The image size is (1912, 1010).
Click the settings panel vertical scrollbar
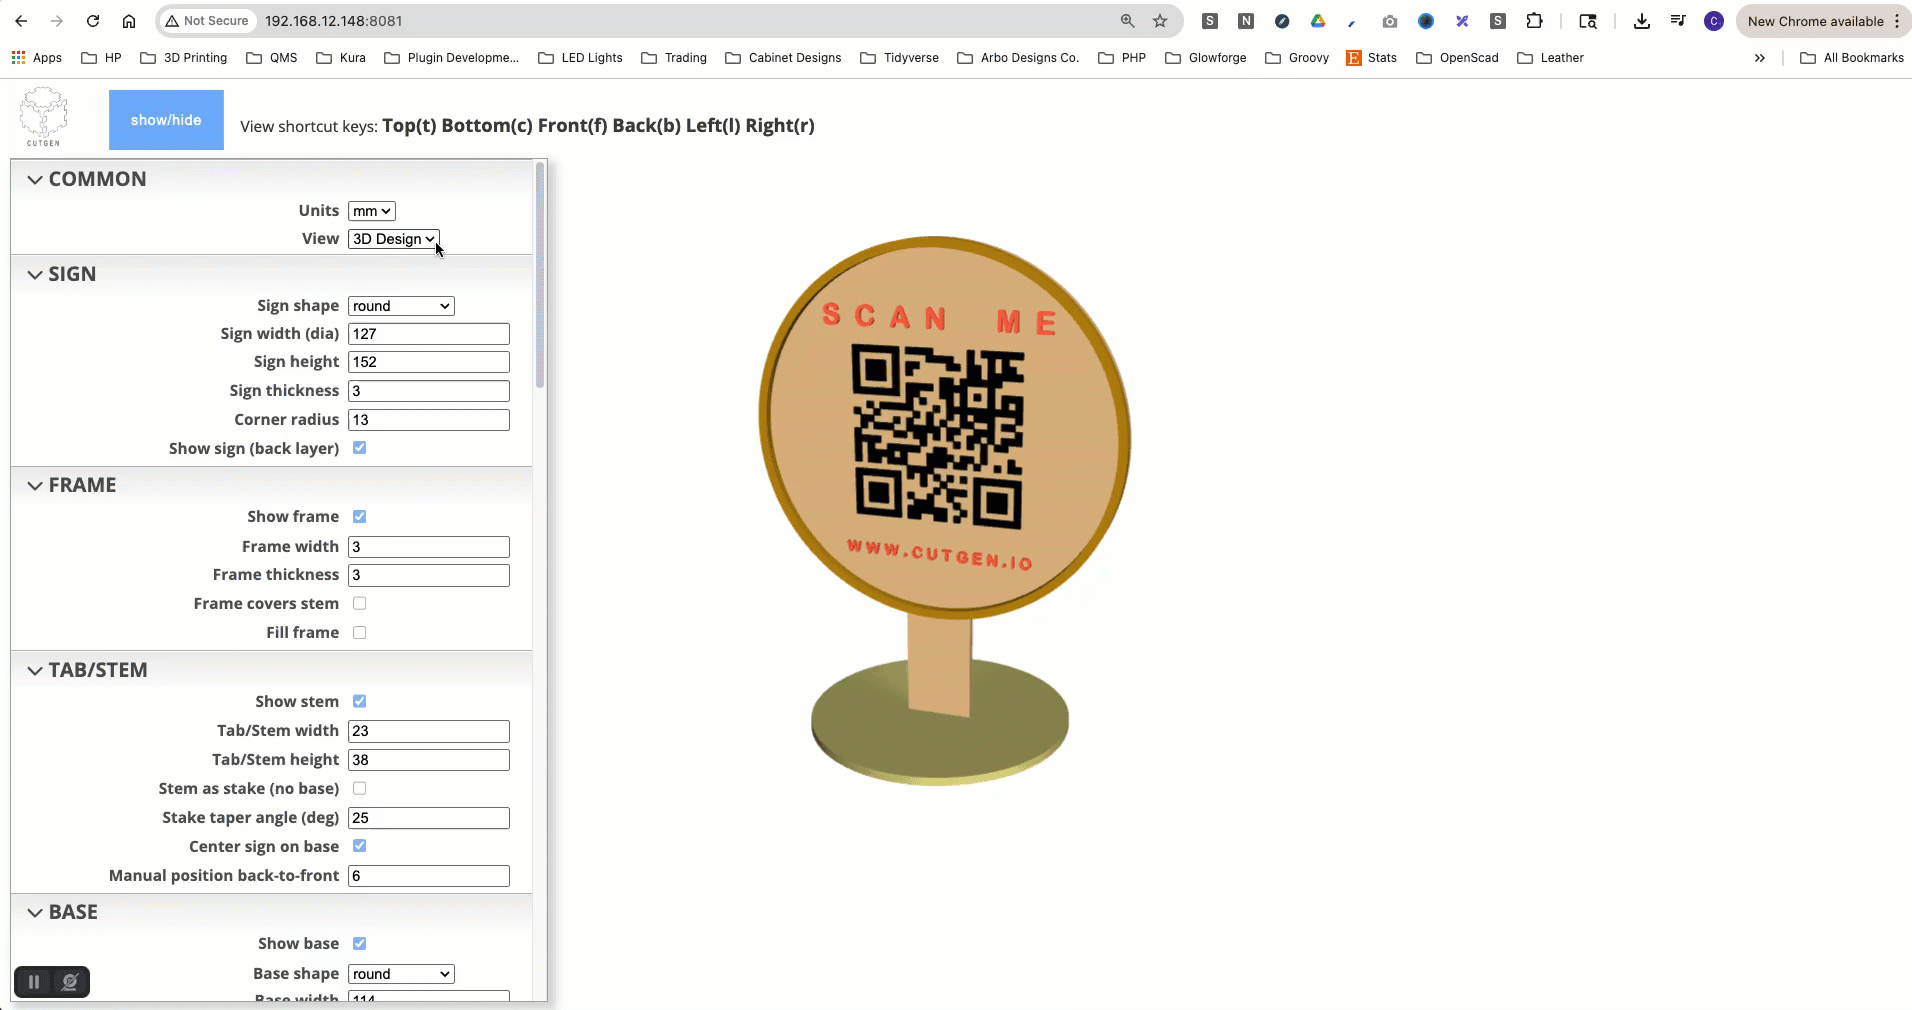click(540, 275)
